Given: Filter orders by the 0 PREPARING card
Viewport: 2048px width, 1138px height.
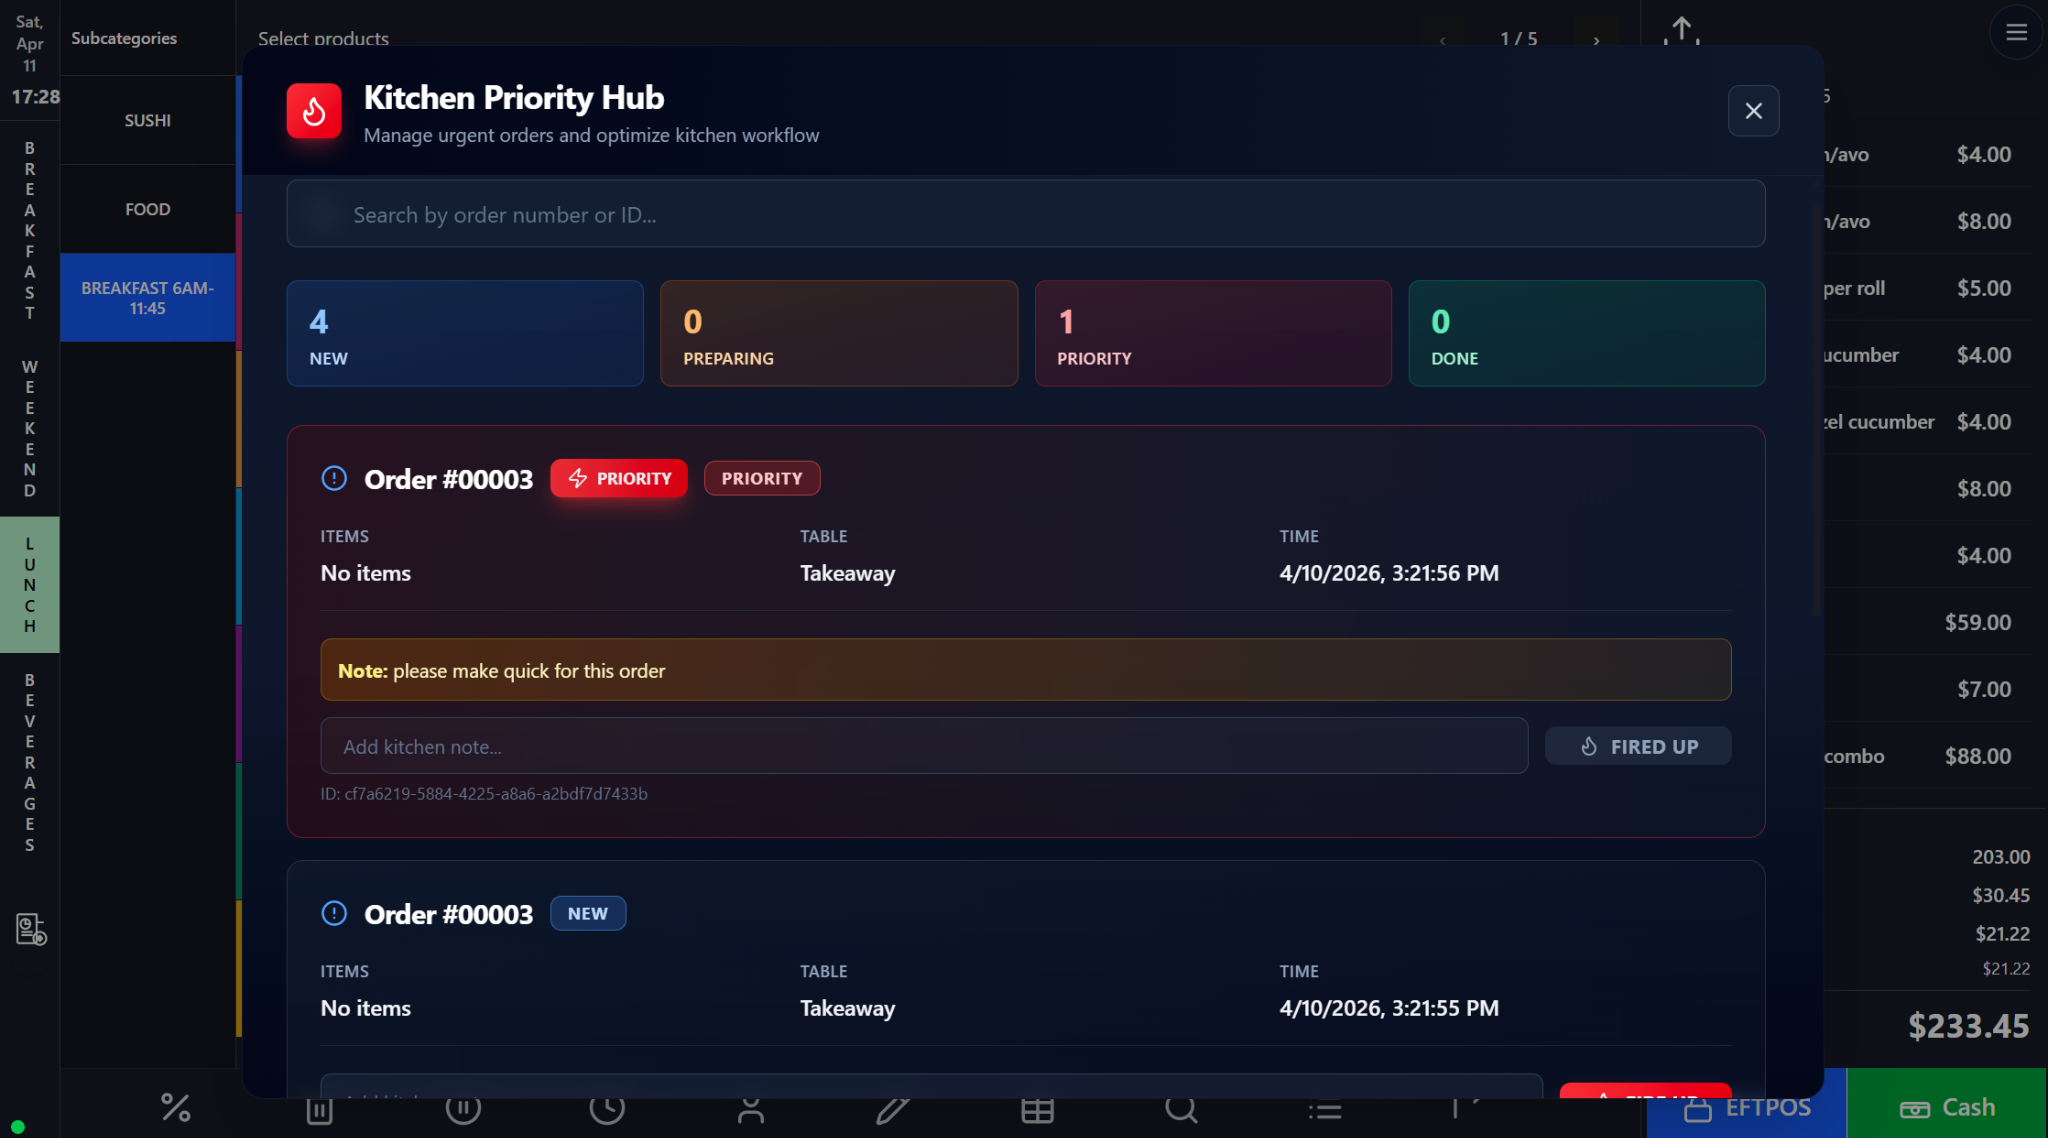Looking at the screenshot, I should coord(839,333).
